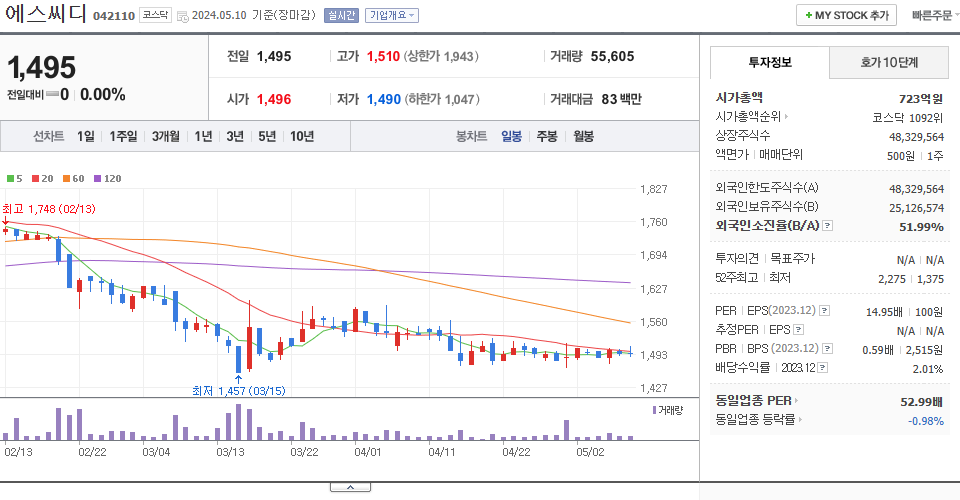Click the current price 1,495 headline
Viewport: 960px width, 500px height.
(x=42, y=67)
